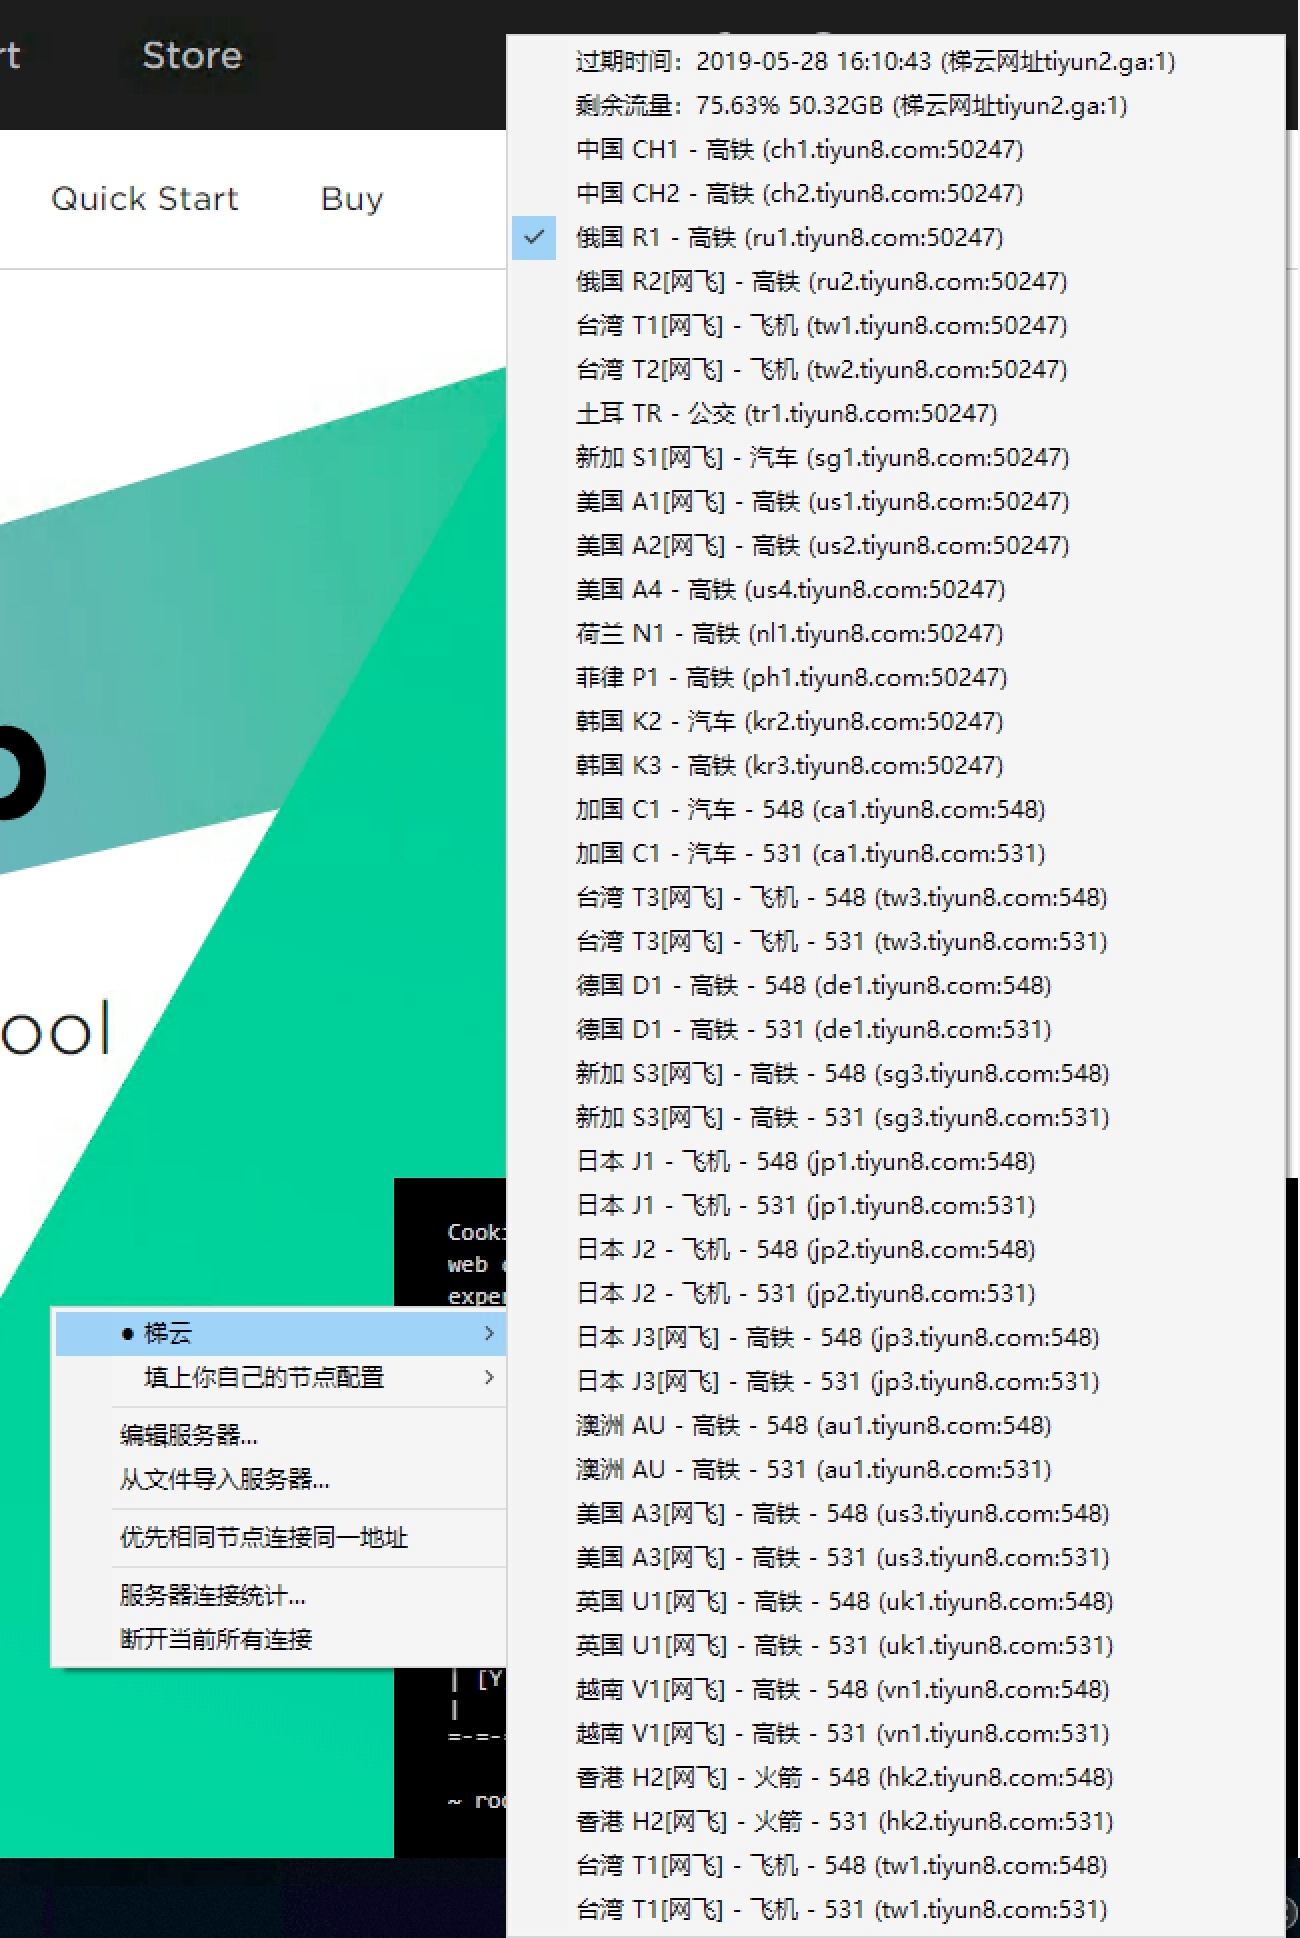Pick 荷兰 N1 高铁 server
This screenshot has height=1938, width=1300.
tap(789, 634)
